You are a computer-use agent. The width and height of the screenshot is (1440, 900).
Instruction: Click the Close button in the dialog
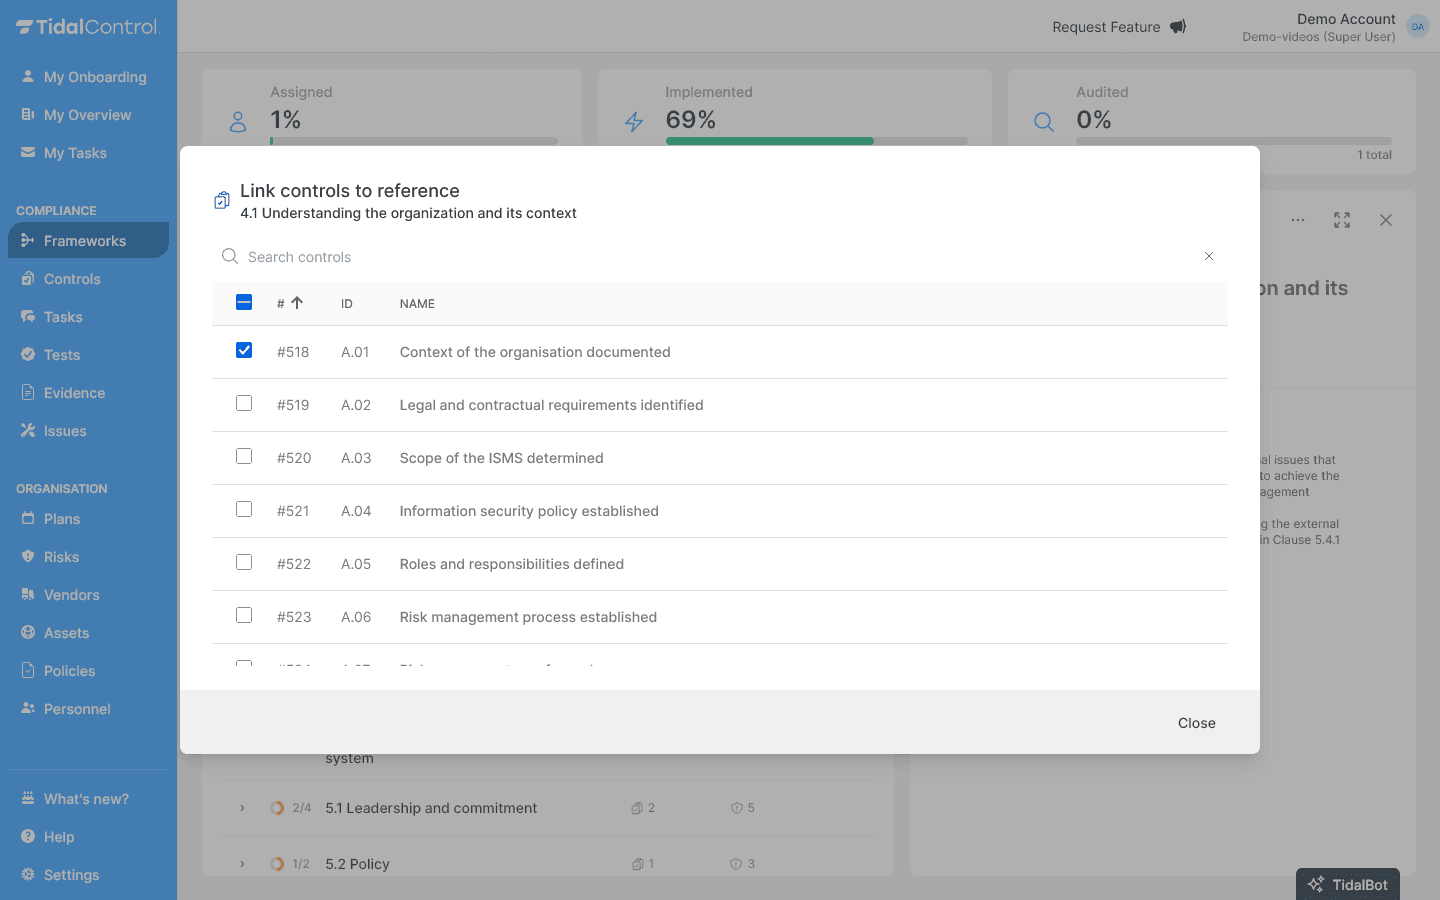pos(1196,722)
